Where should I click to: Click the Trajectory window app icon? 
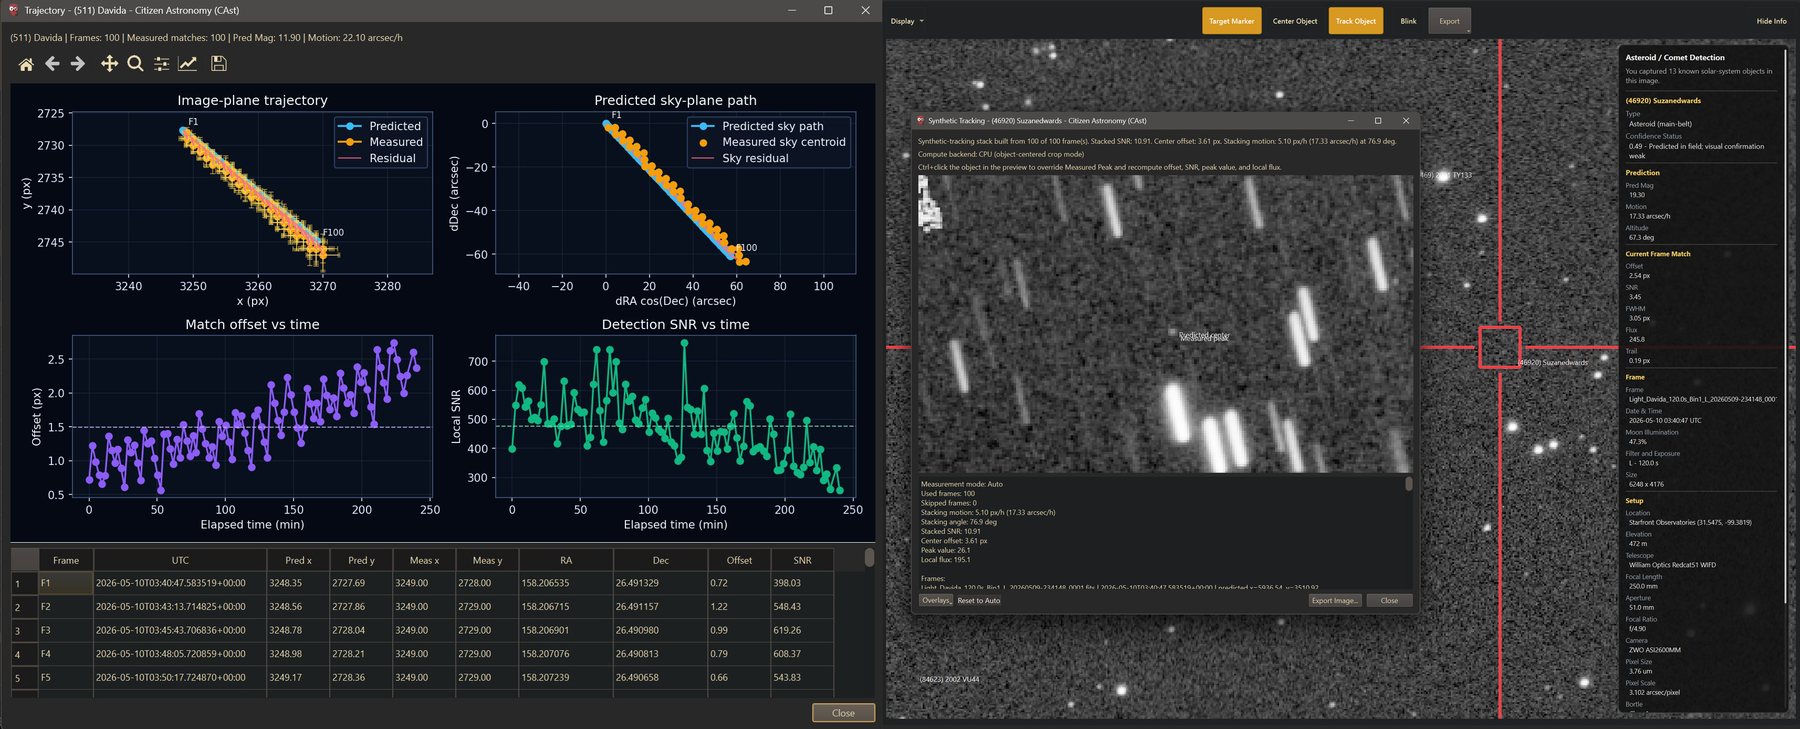tap(13, 10)
